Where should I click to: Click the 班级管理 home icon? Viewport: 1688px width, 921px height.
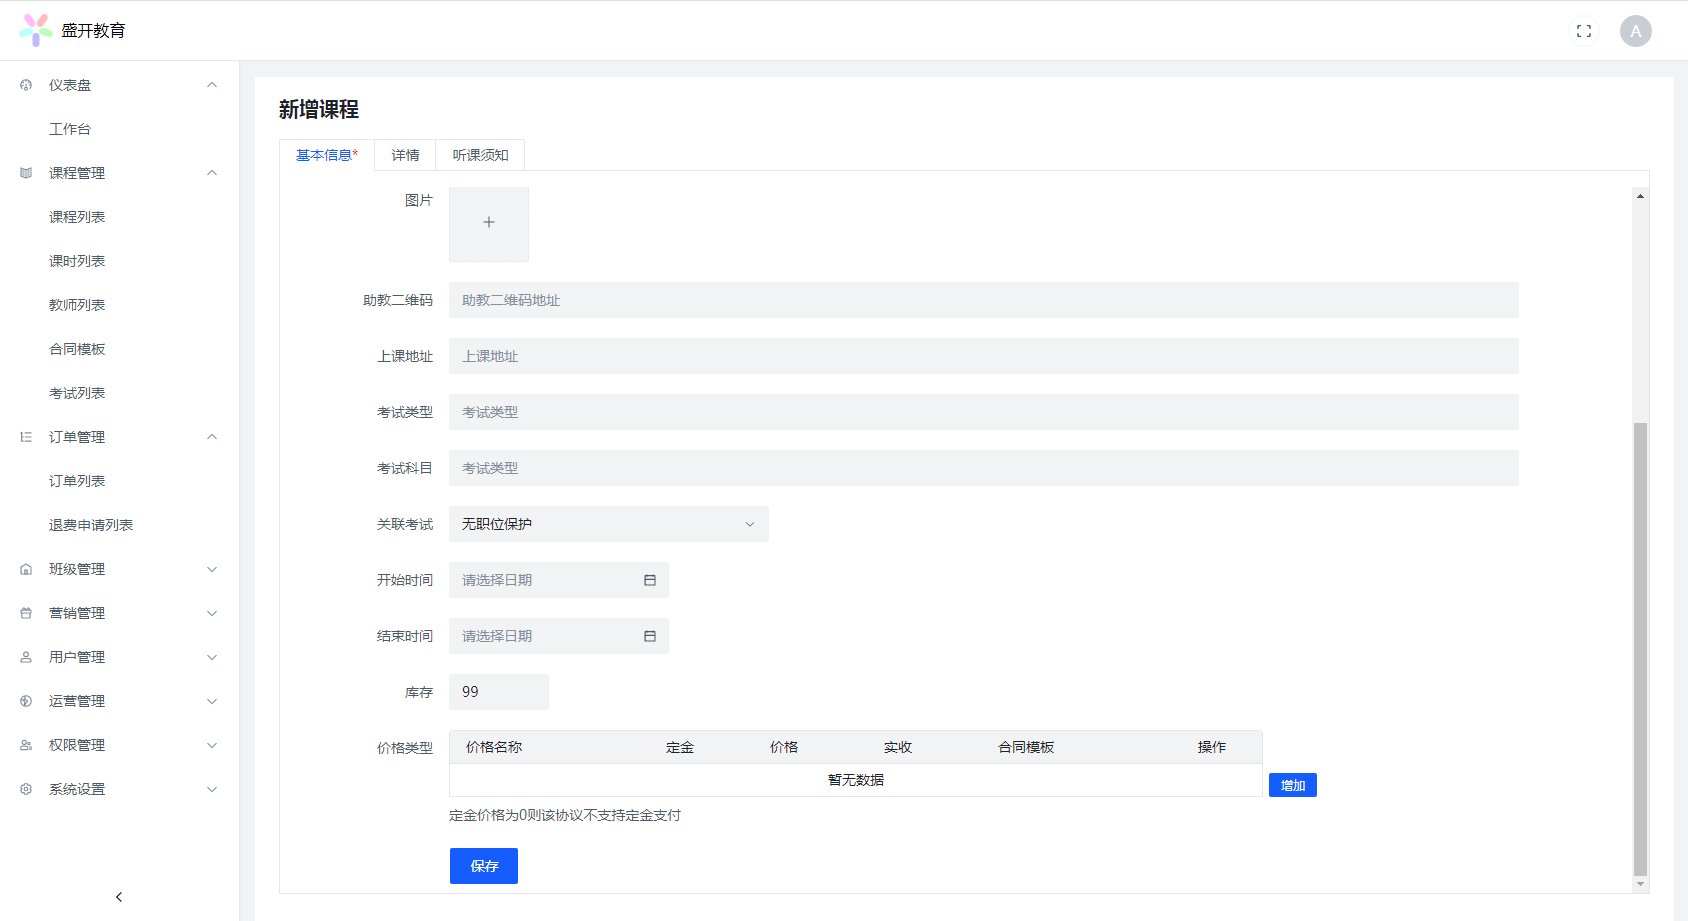[26, 569]
